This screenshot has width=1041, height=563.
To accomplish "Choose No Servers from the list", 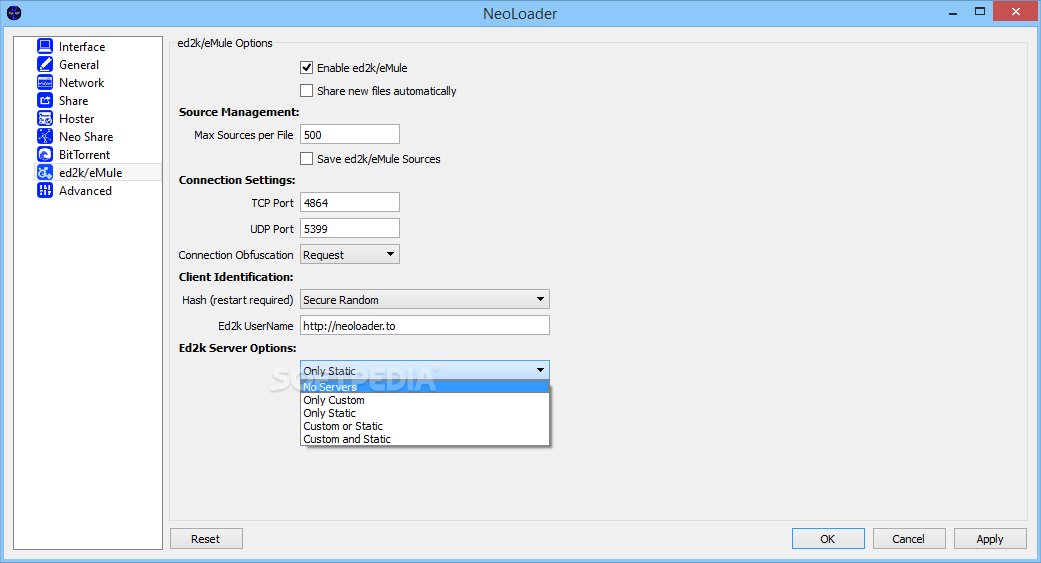I will tap(425, 386).
